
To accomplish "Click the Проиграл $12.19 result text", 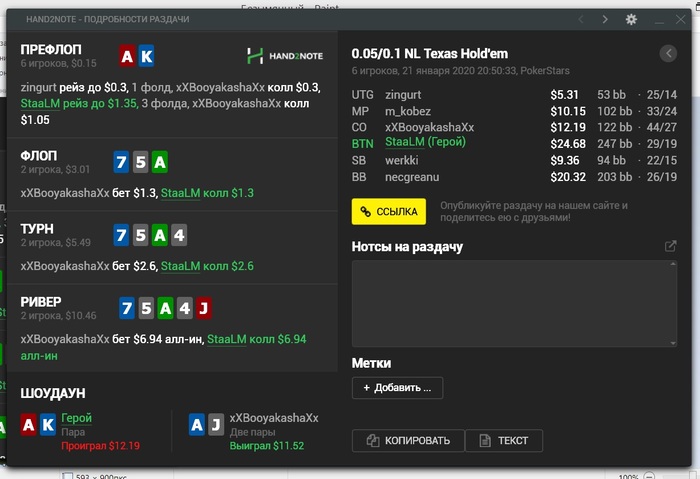I will 100,446.
